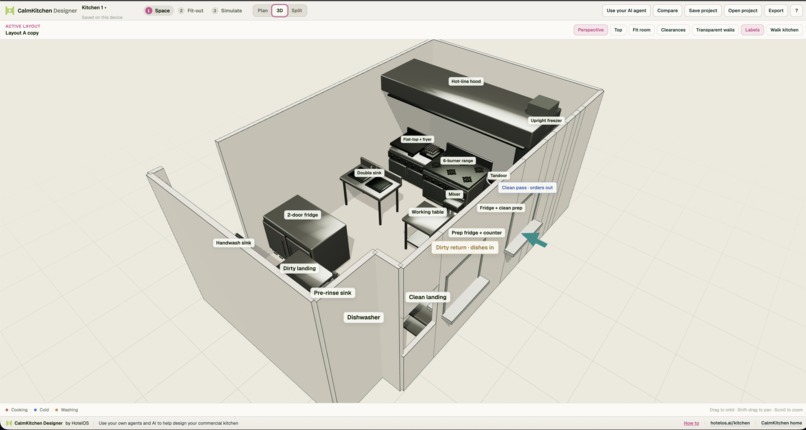Switch to Split view
Image resolution: width=806 pixels, height=430 pixels.
[297, 10]
